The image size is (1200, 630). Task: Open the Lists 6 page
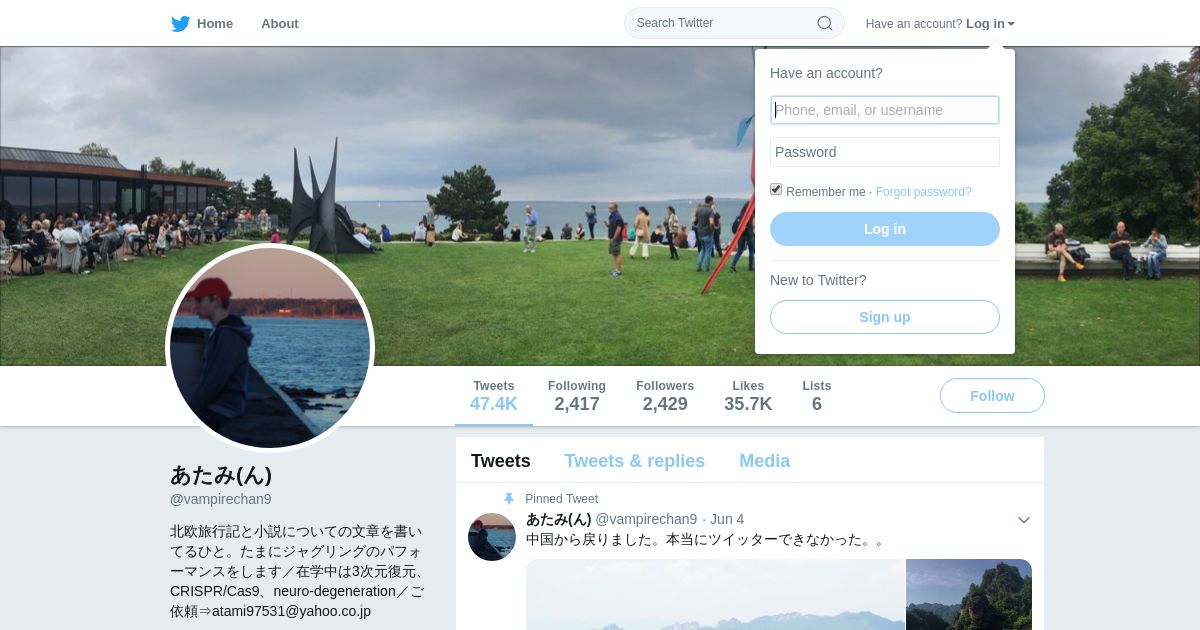coord(817,396)
